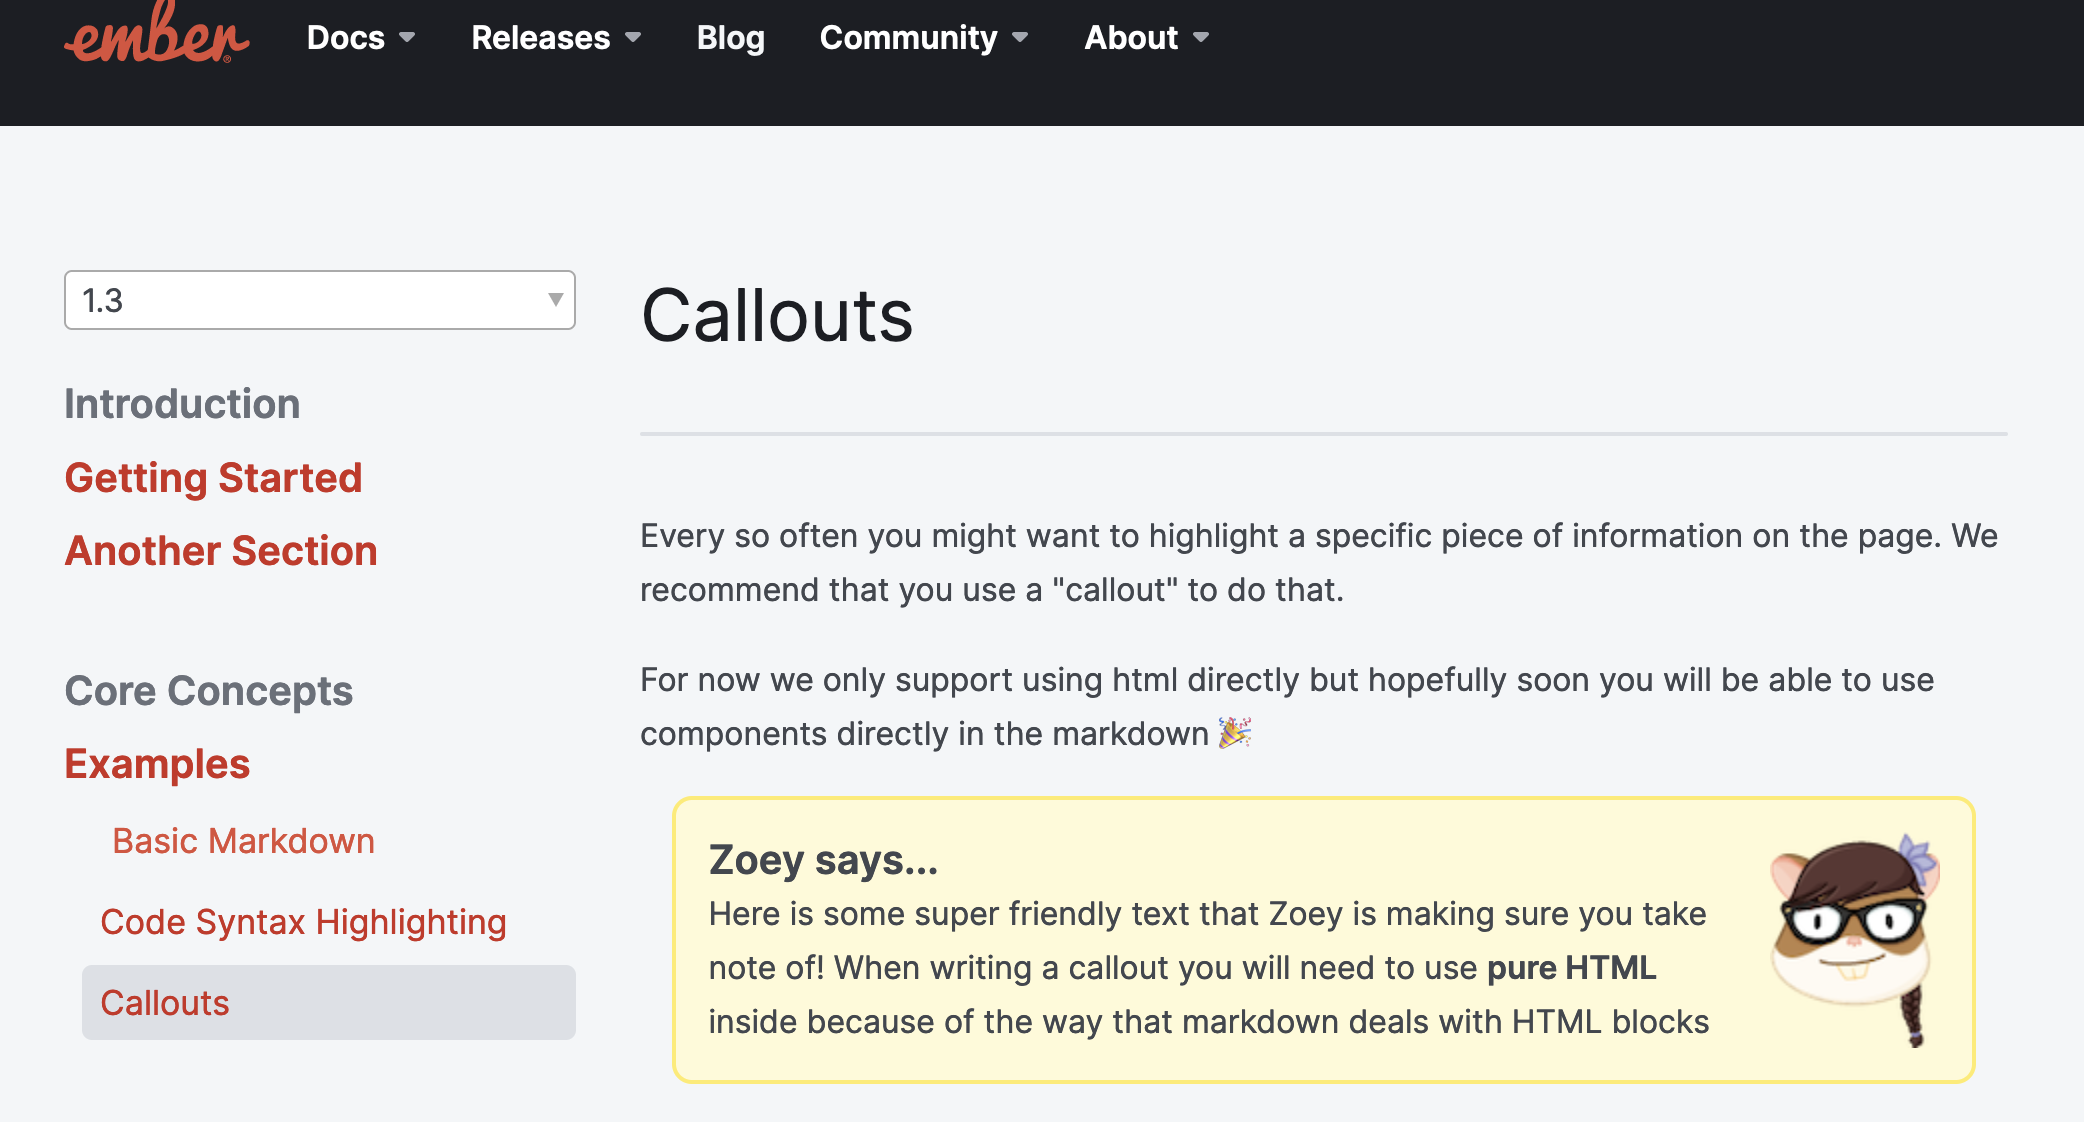Click the Releases dropdown chevron arrow

tap(634, 38)
